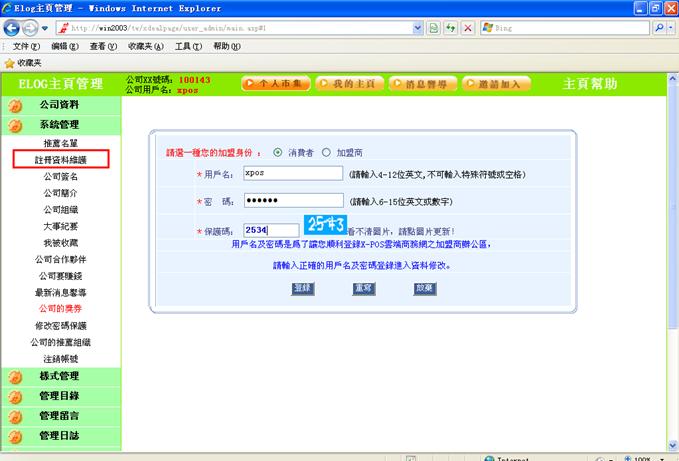This screenshot has width=679, height=461.
Task: Click the 註冊資料維護 sidebar link
Action: point(60,159)
